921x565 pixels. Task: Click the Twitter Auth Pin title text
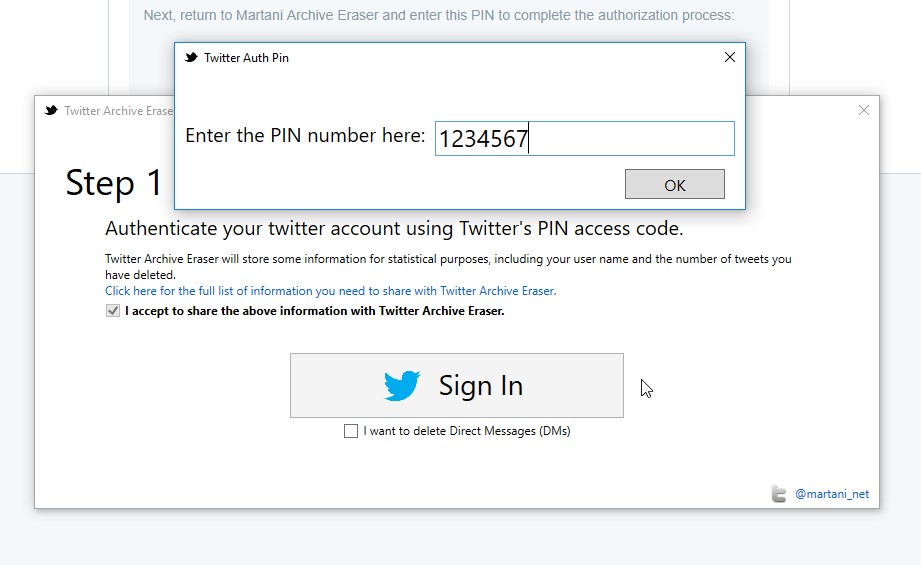(x=246, y=58)
